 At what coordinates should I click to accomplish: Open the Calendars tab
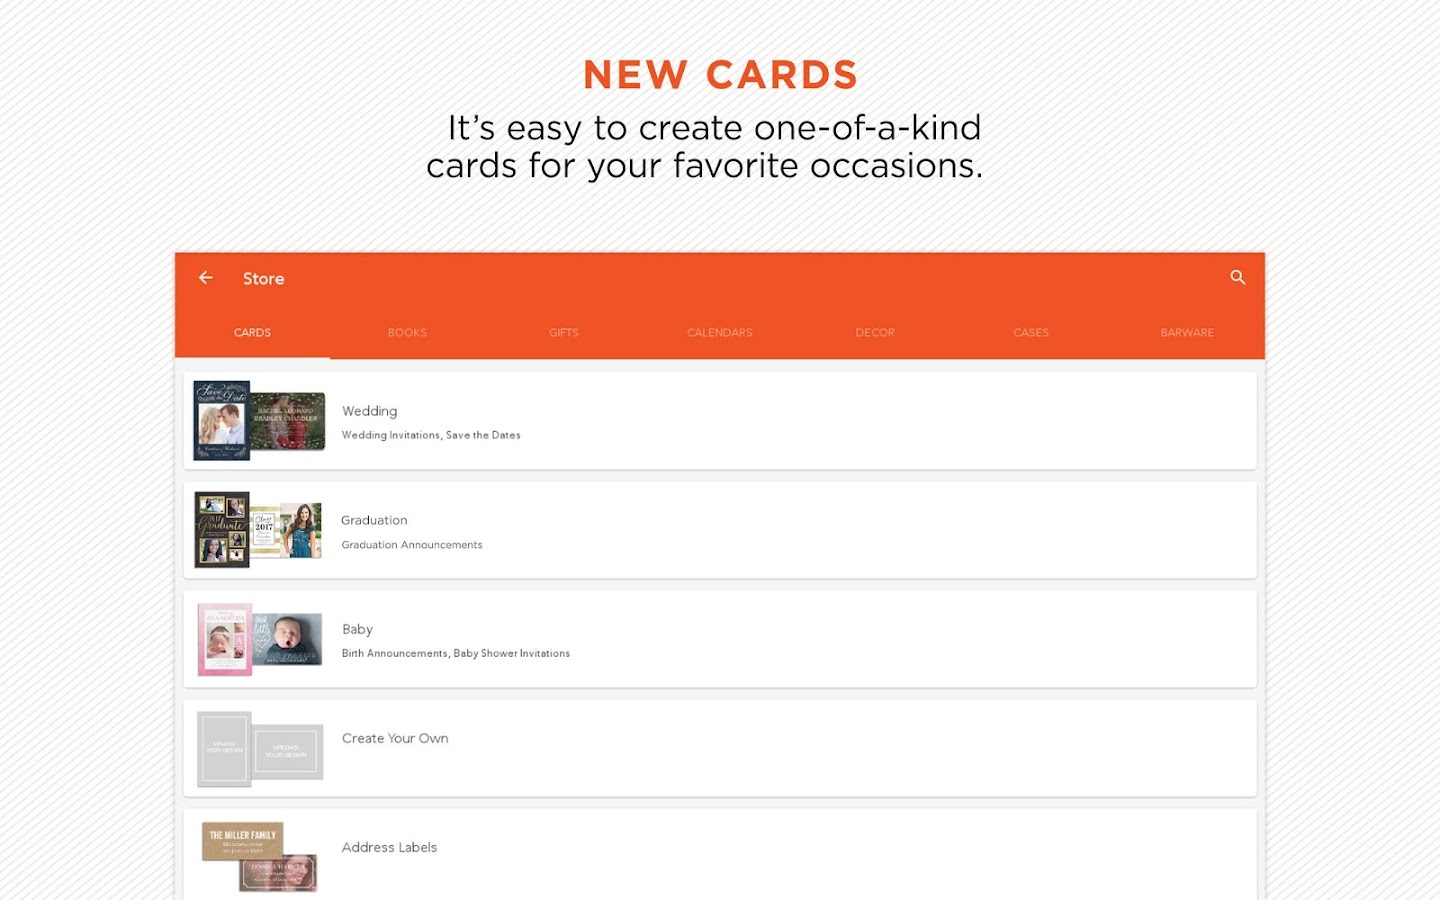click(x=720, y=333)
